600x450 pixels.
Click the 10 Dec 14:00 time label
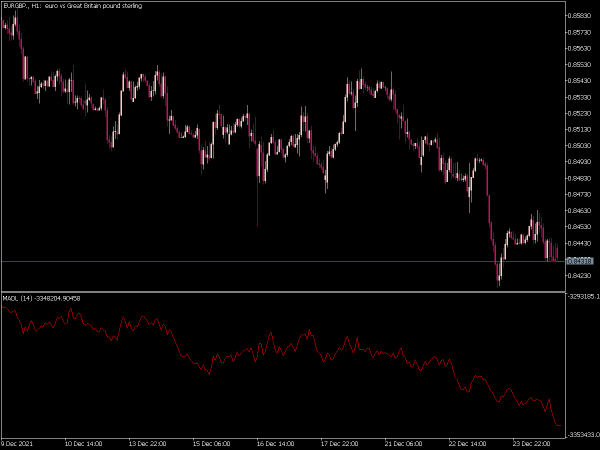[x=83, y=444]
